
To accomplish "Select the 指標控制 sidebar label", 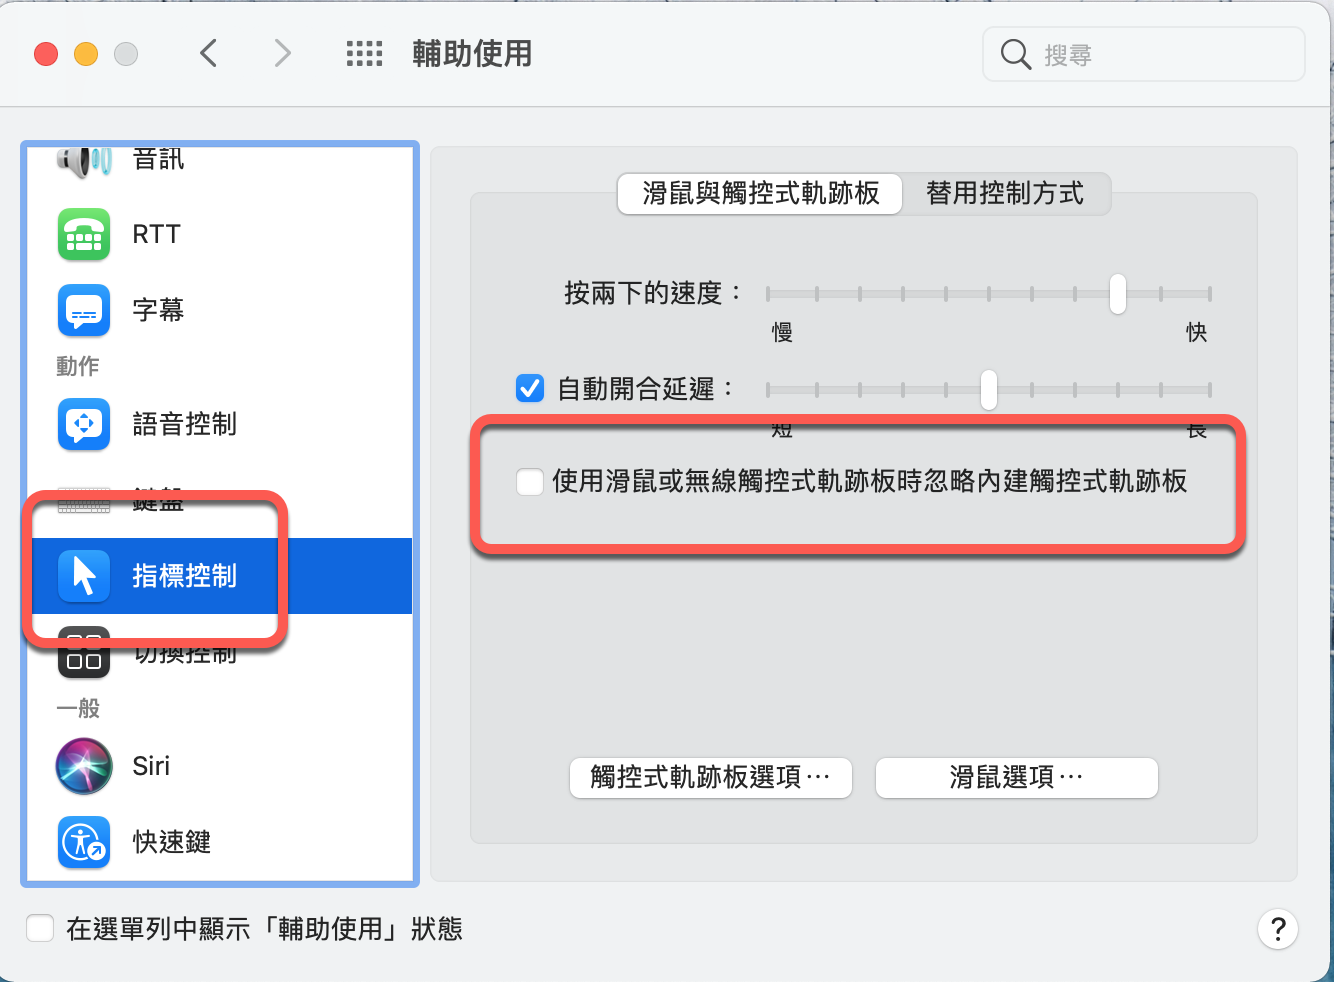I will 185,576.
